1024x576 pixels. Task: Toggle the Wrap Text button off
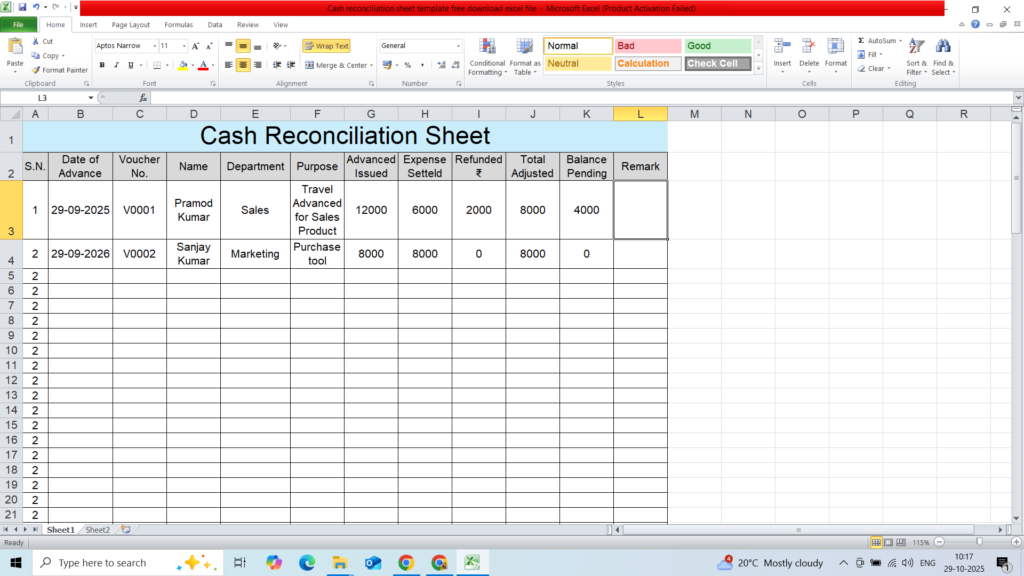point(326,46)
